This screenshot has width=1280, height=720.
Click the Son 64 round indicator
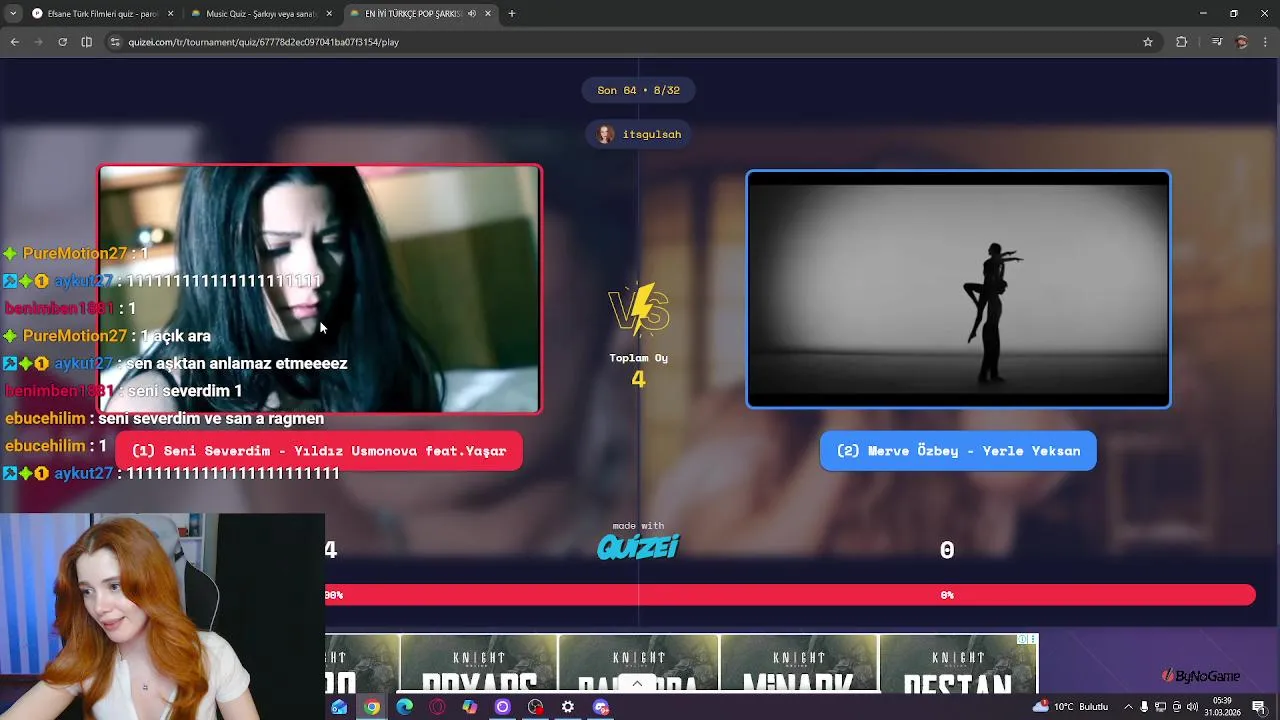coord(638,90)
